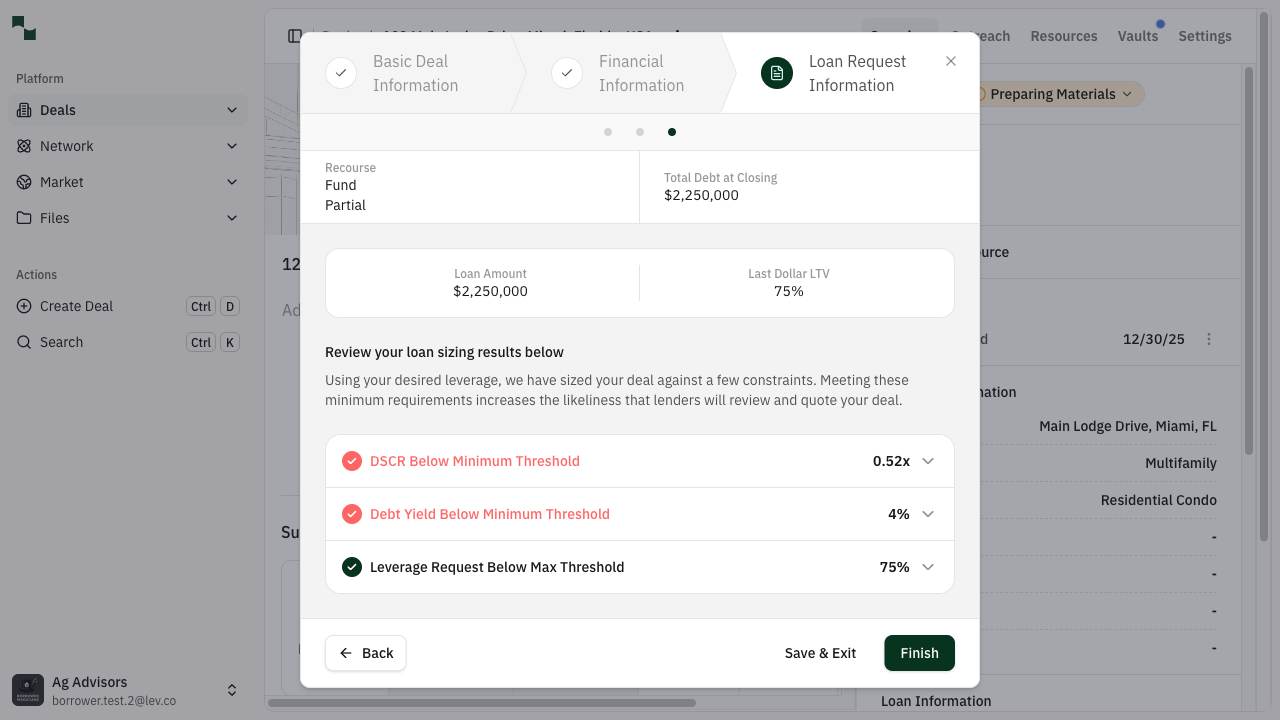This screenshot has width=1280, height=720.
Task: Click the Deals icon in sidebar
Action: click(x=24, y=110)
